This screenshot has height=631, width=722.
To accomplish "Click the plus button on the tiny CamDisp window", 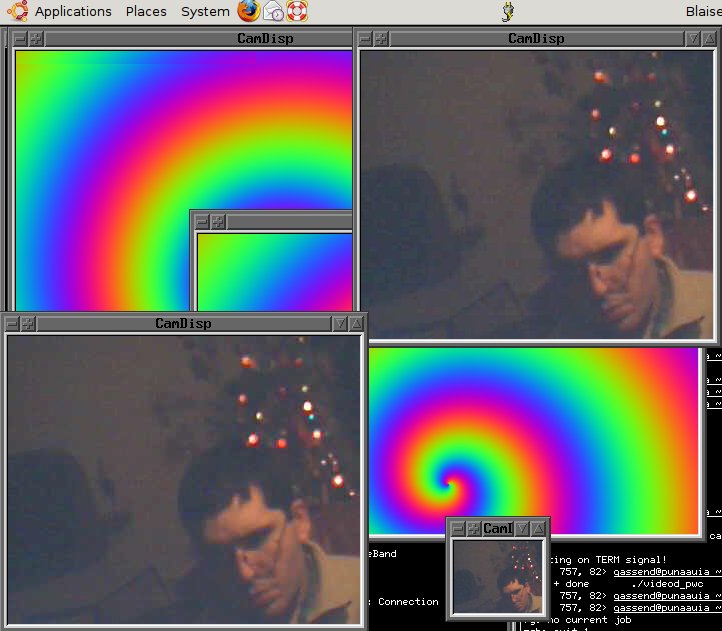I will [x=474, y=528].
